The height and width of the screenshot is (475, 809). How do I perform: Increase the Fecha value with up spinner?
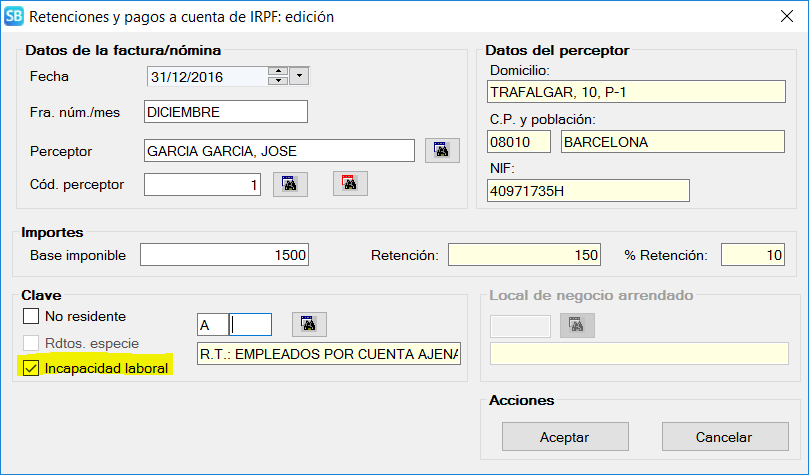point(278,71)
